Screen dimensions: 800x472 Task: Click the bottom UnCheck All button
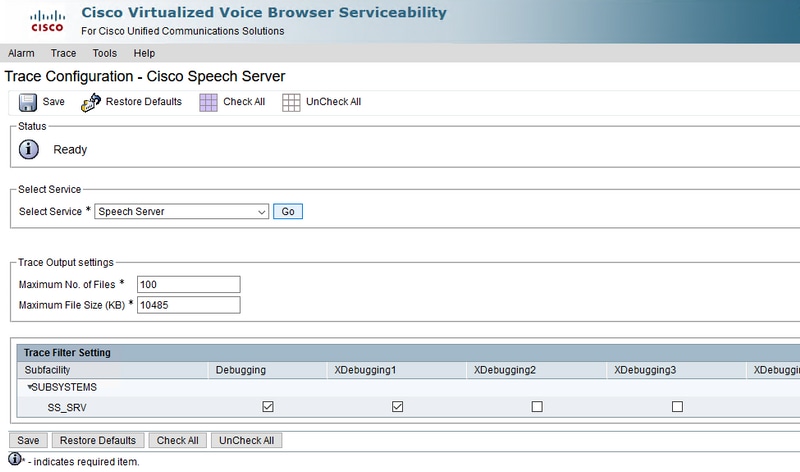point(246,440)
